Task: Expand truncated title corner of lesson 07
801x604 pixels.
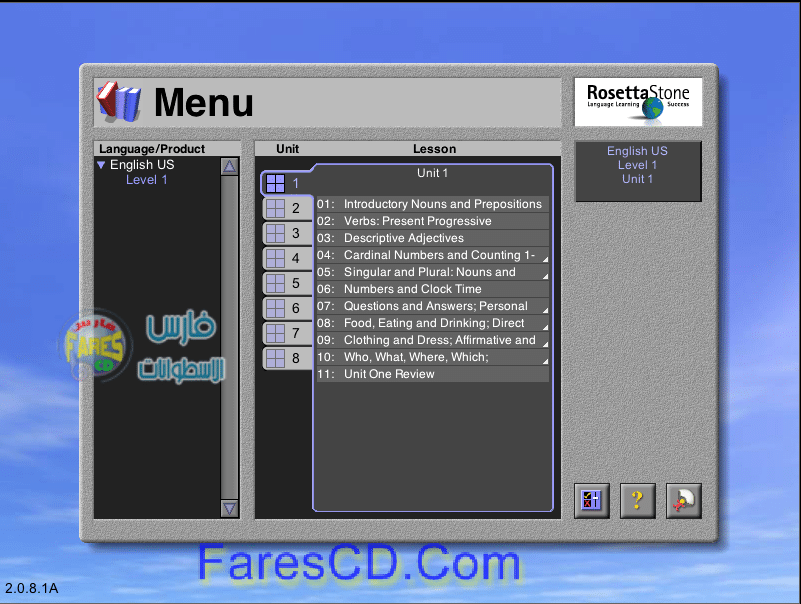Action: (x=546, y=310)
